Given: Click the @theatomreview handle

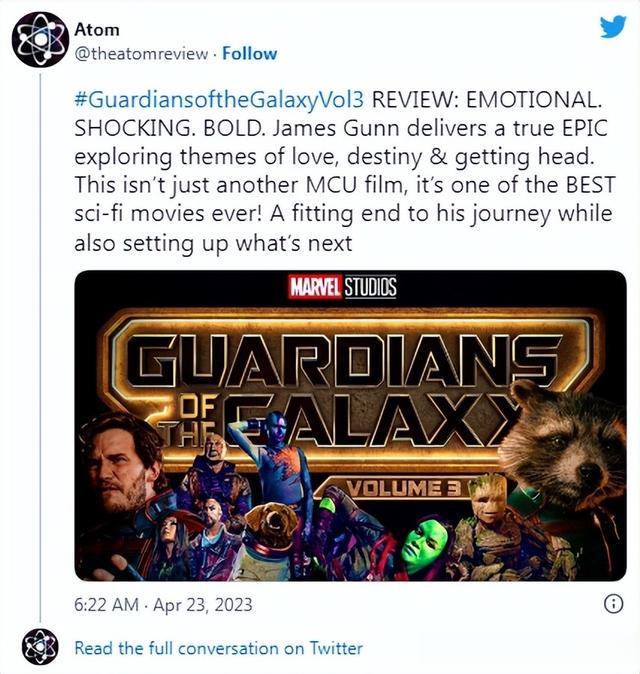Looking at the screenshot, I should (141, 54).
